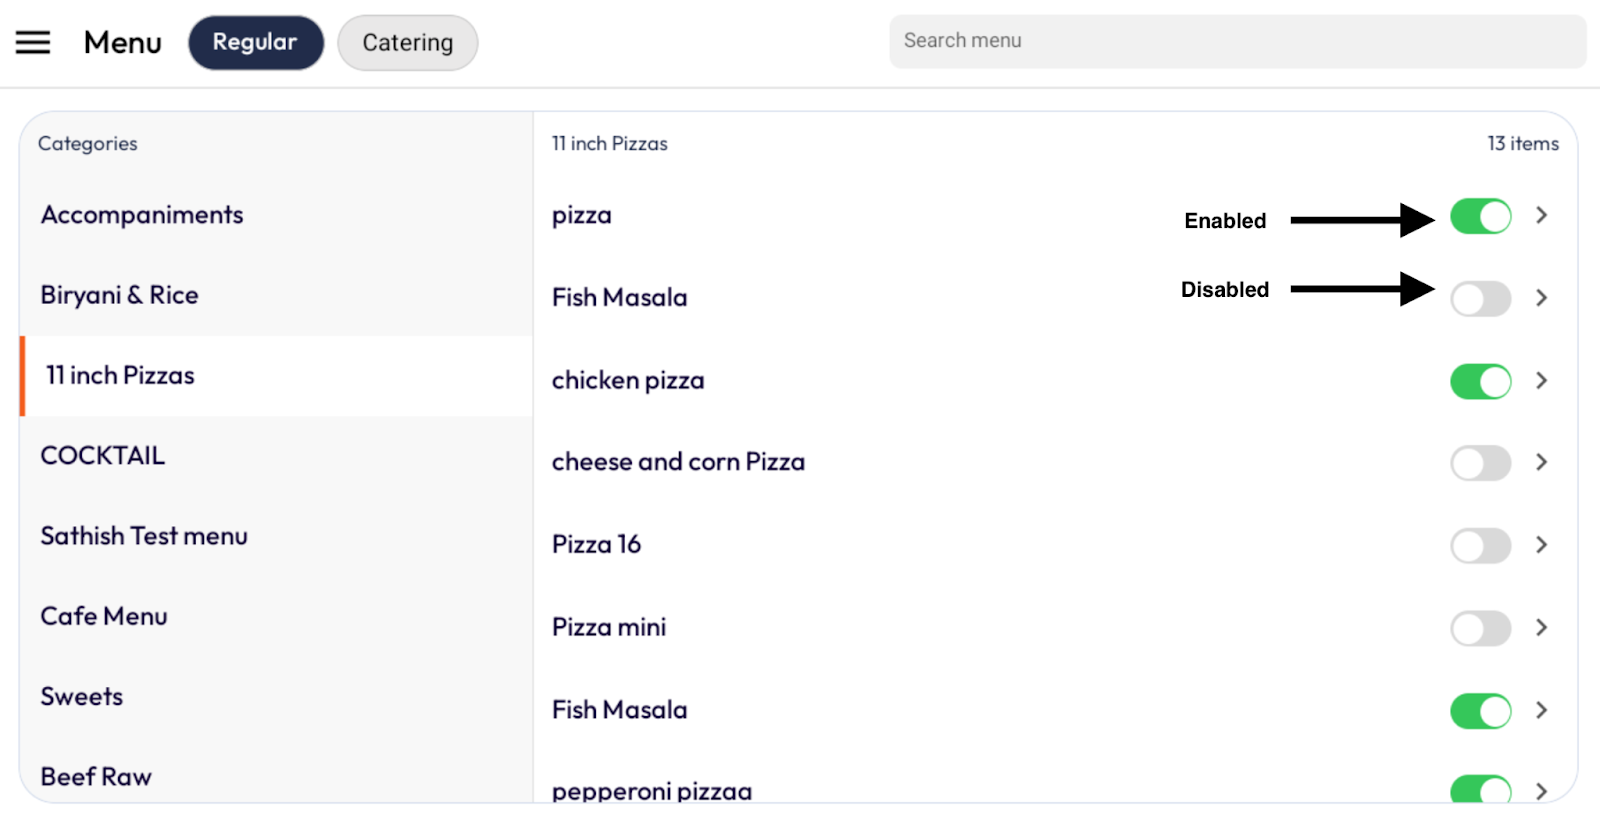Open the hamburger navigation menu
The image size is (1600, 823).
33,42
